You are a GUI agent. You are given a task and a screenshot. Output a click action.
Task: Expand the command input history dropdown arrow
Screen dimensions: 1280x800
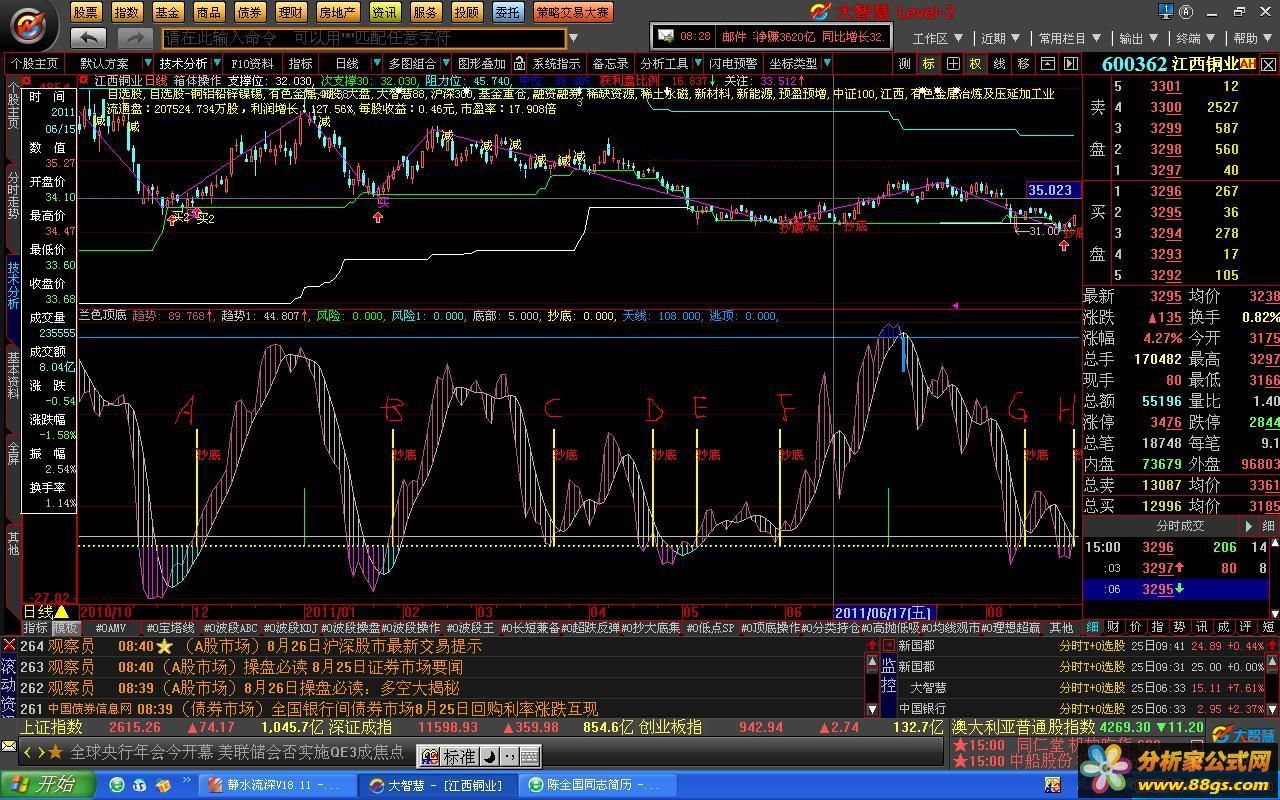(574, 38)
